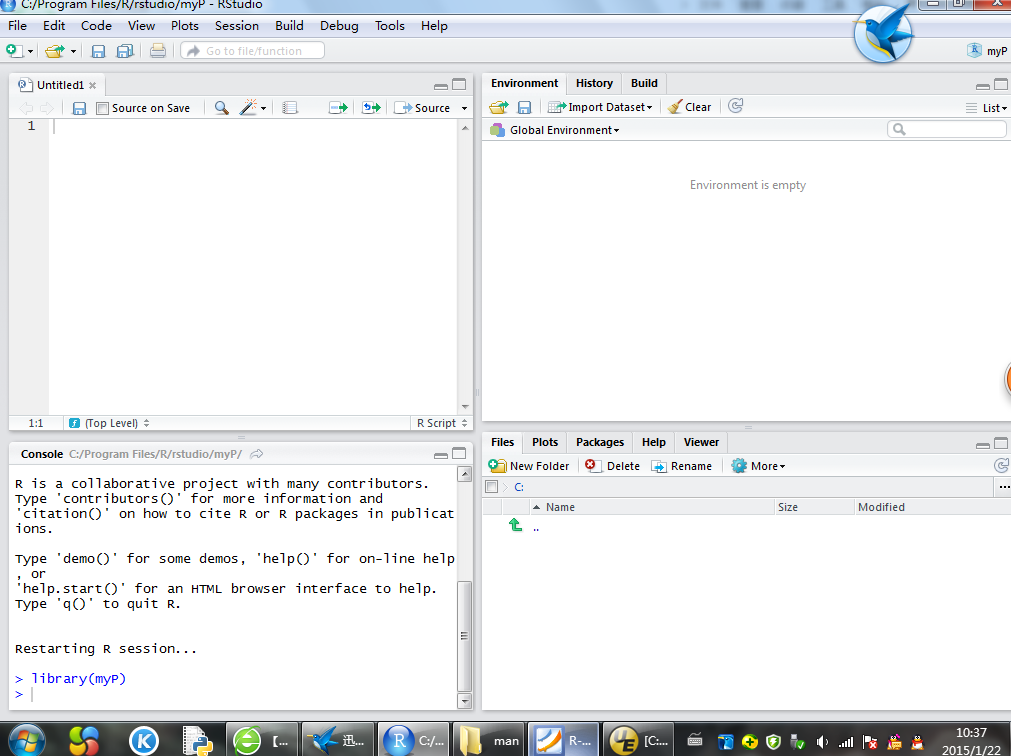This screenshot has width=1011, height=756.
Task: Create a New Folder in Files pane
Action: coord(529,466)
